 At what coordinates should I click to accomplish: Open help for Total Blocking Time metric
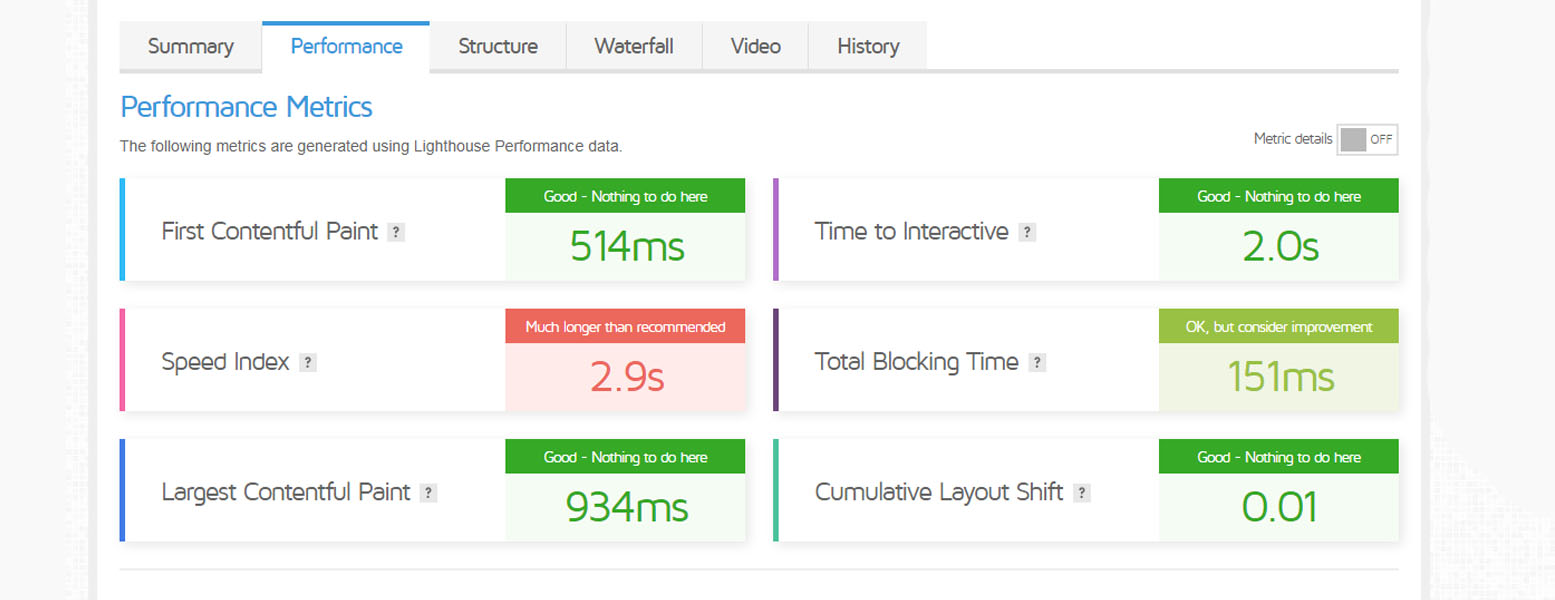1037,362
